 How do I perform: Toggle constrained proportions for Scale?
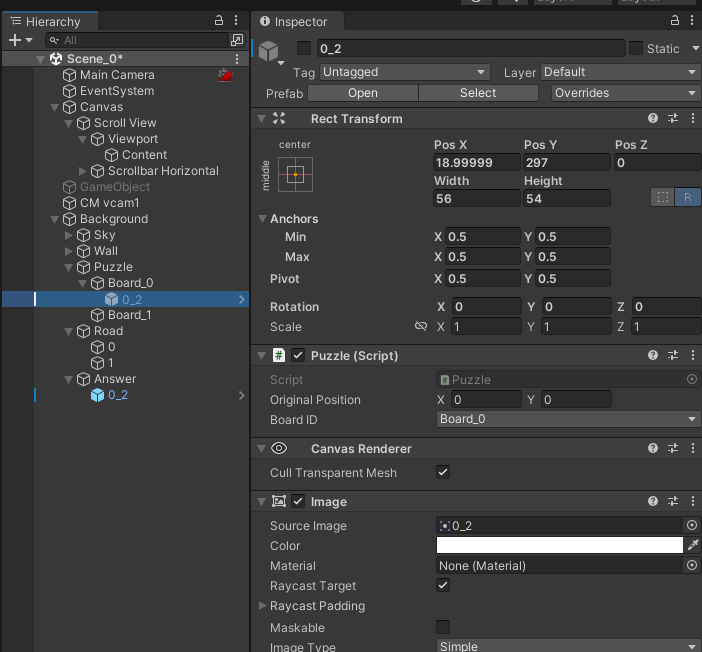tap(421, 326)
